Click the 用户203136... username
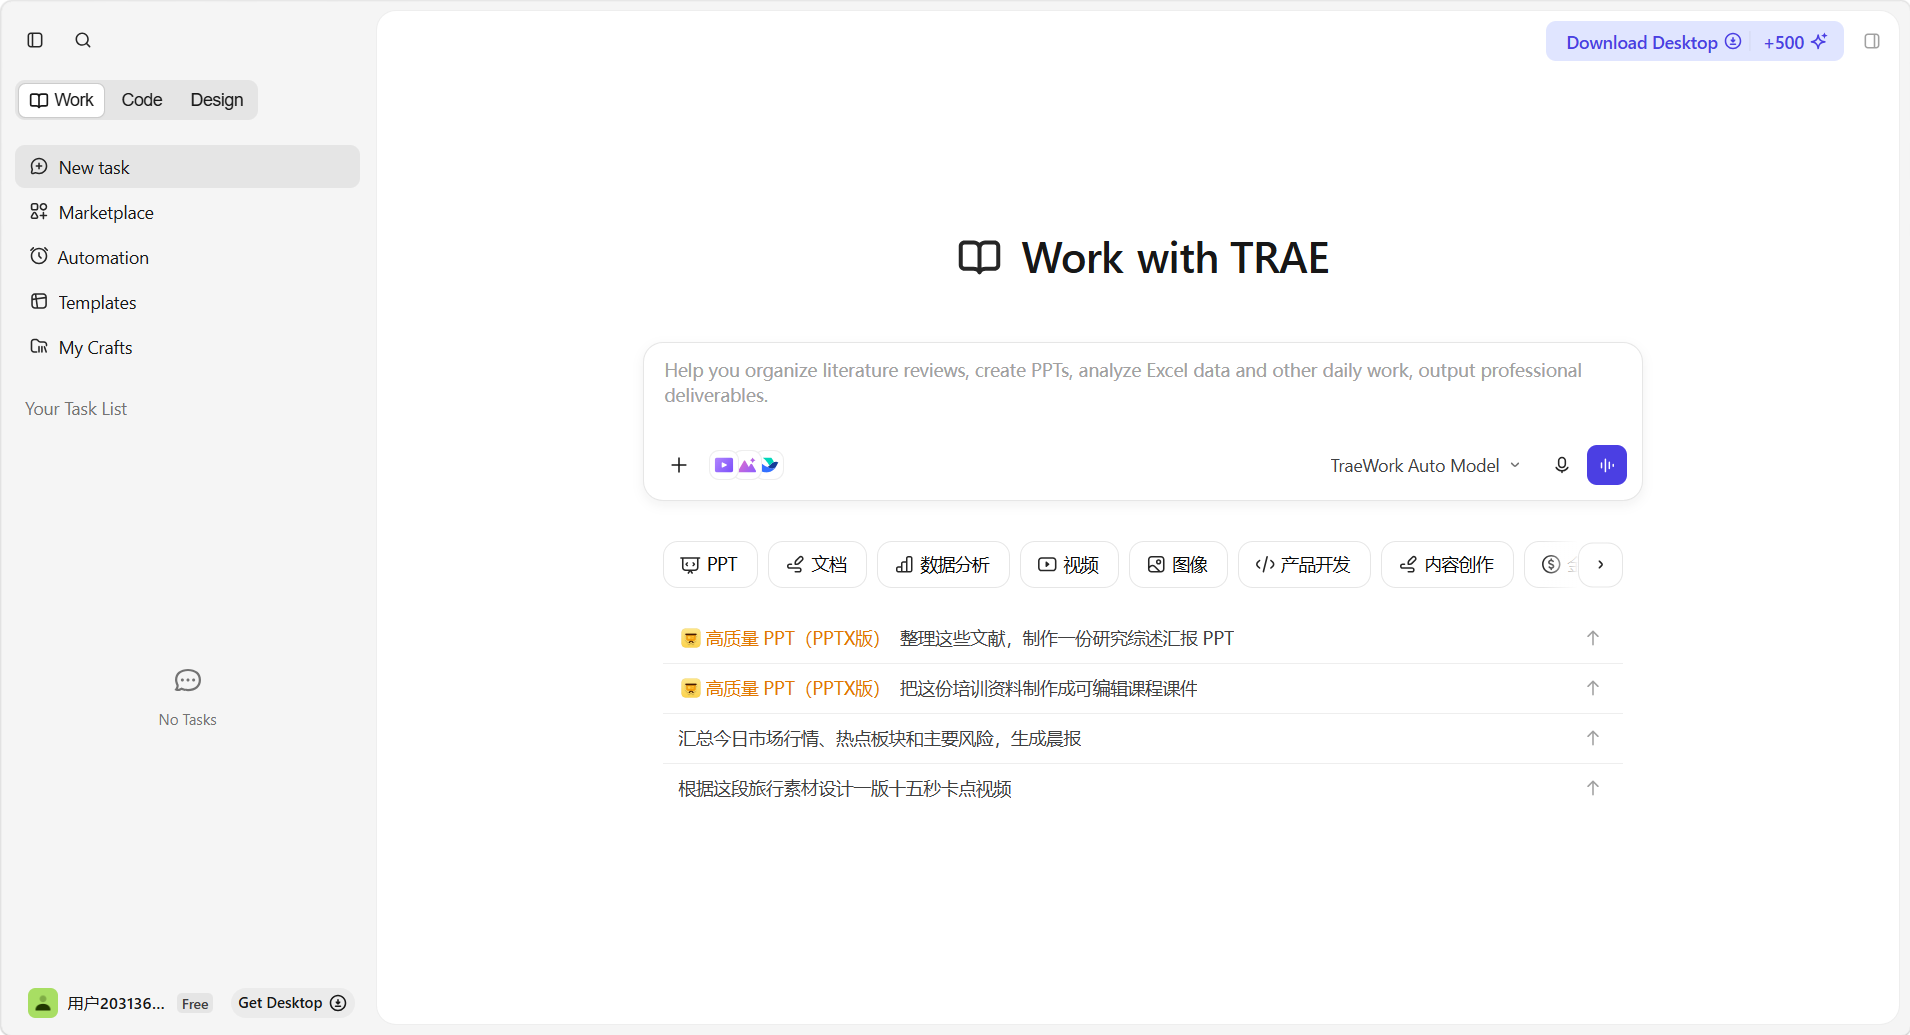 tap(116, 1003)
